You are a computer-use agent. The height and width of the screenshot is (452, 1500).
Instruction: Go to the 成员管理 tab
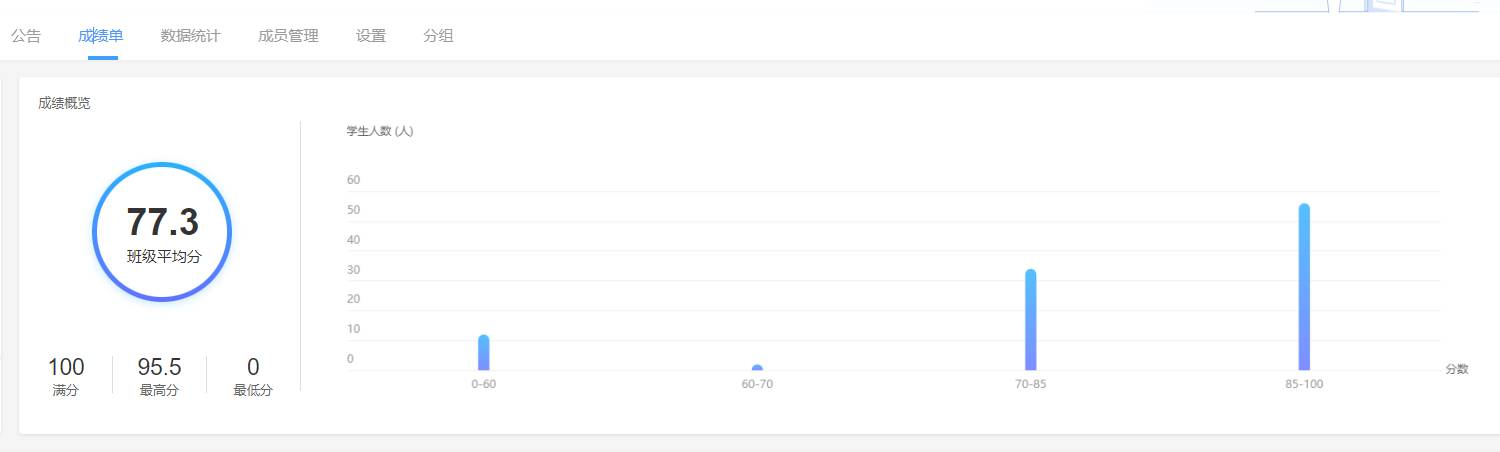point(288,36)
